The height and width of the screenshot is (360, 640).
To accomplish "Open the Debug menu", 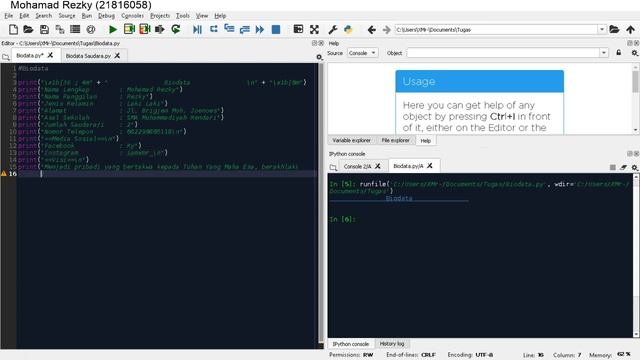I will pyautogui.click(x=106, y=16).
